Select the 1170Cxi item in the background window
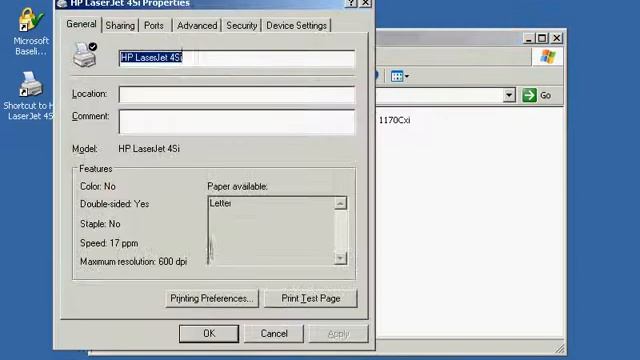Image resolution: width=640 pixels, height=360 pixels. pos(394,120)
